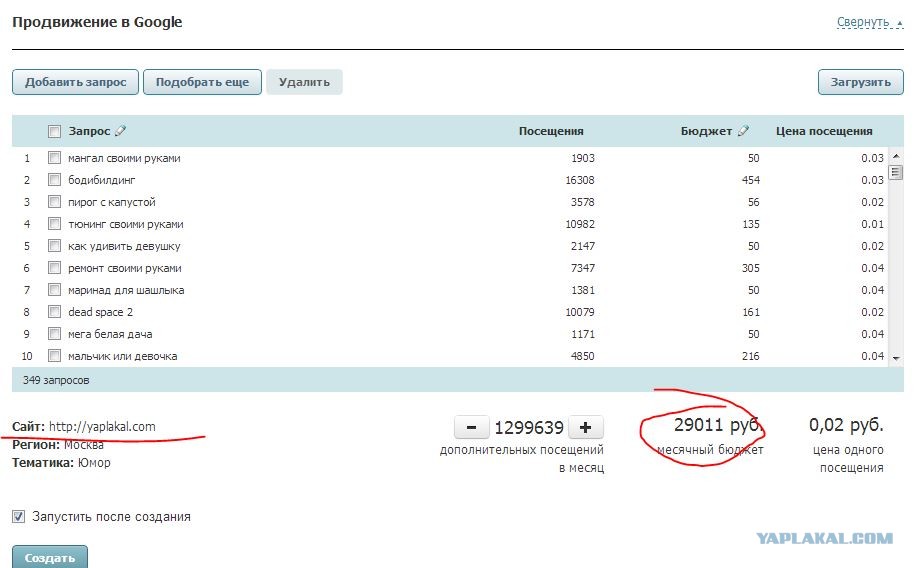Click the "Цена посещения" column header
This screenshot has height=568, width=919.
(x=824, y=131)
